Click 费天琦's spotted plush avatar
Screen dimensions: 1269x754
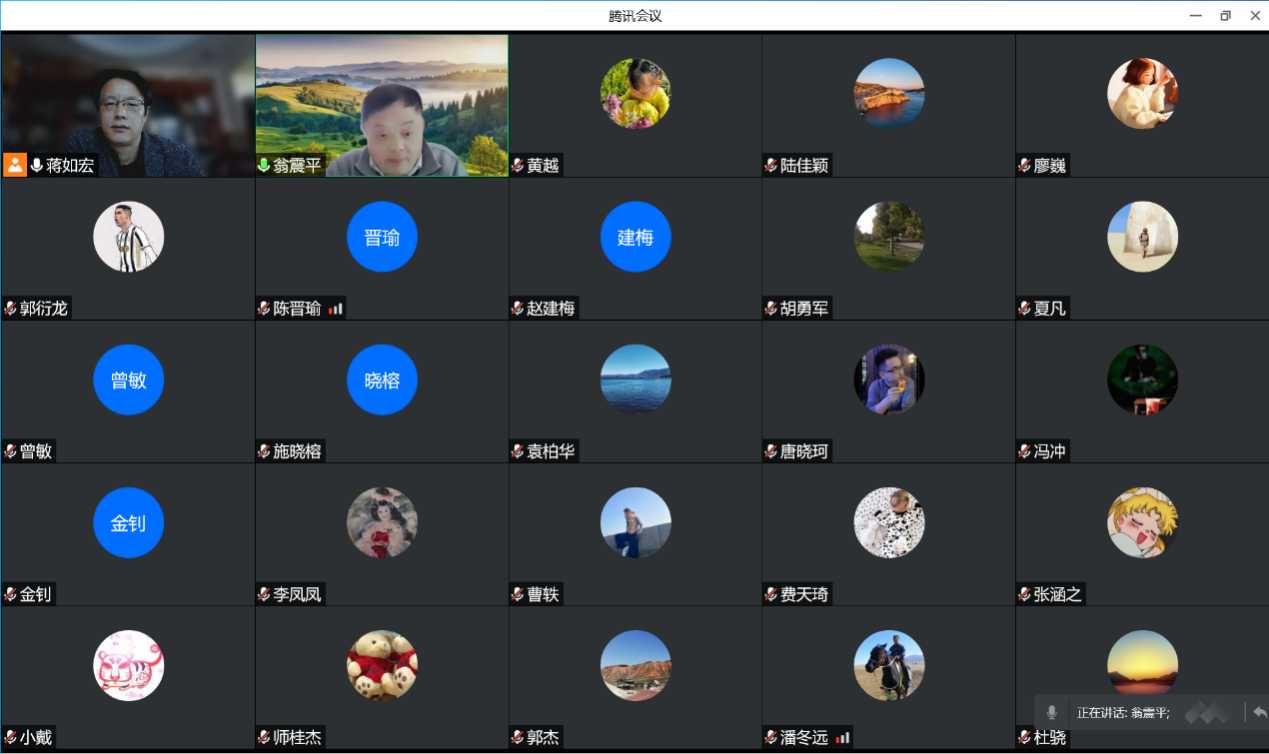coord(889,523)
